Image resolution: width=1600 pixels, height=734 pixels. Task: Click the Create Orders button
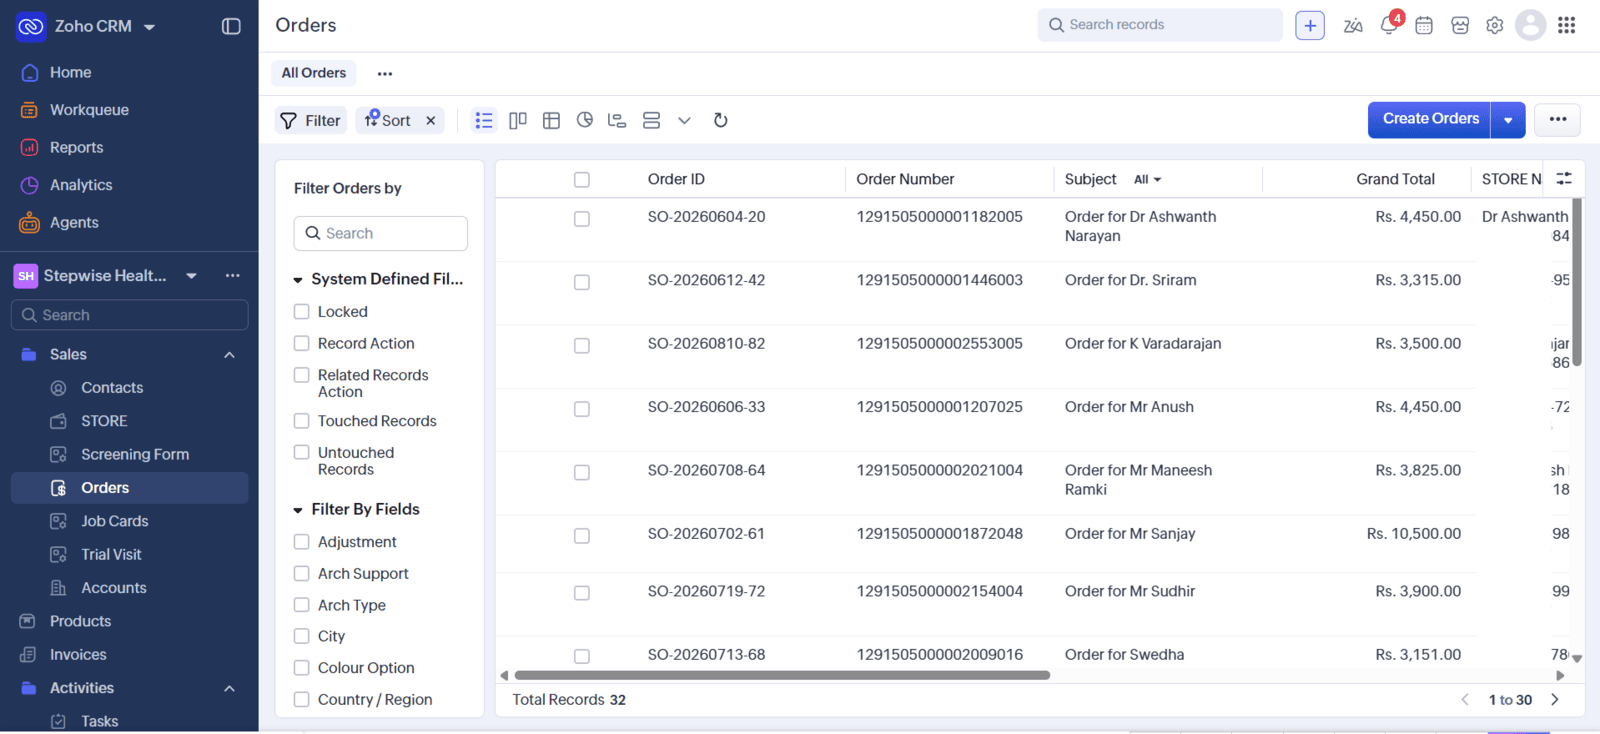coord(1430,119)
